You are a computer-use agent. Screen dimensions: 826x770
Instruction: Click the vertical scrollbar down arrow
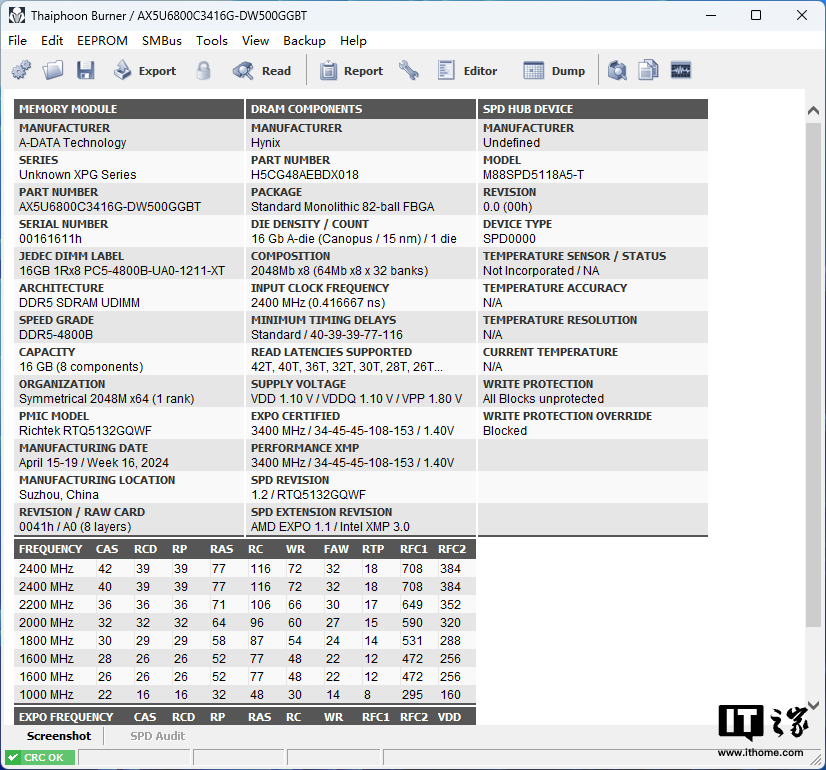click(815, 705)
